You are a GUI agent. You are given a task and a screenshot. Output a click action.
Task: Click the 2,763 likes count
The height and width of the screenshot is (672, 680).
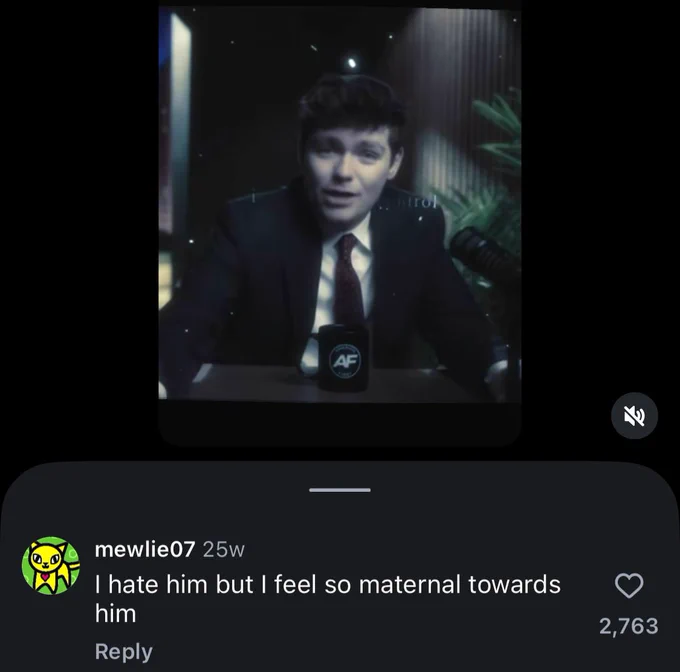628,626
